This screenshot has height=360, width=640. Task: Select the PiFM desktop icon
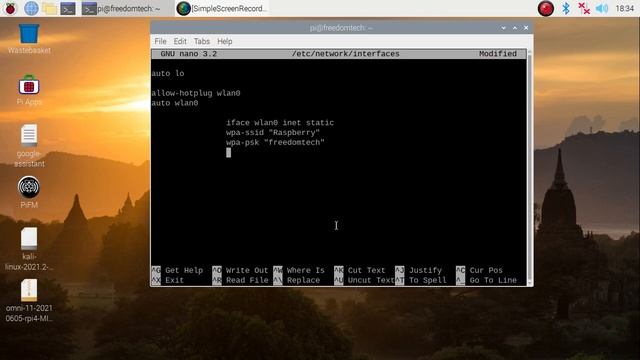(x=29, y=192)
